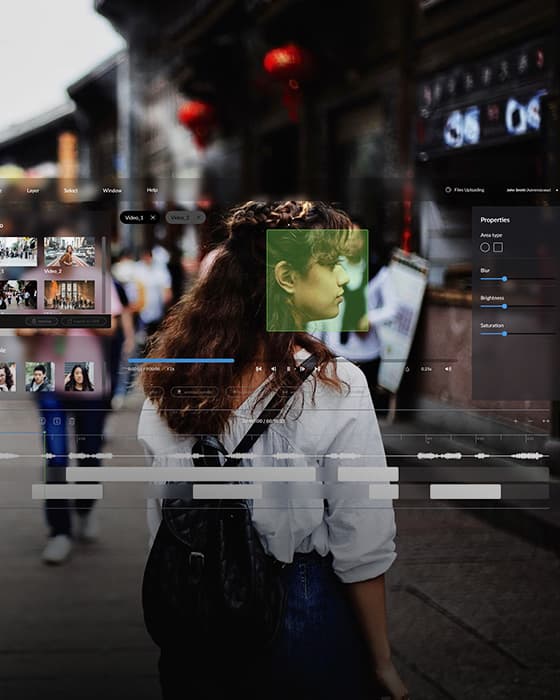The width and height of the screenshot is (560, 700).
Task: Click the trash icon above the timeline
Action: click(x=71, y=421)
